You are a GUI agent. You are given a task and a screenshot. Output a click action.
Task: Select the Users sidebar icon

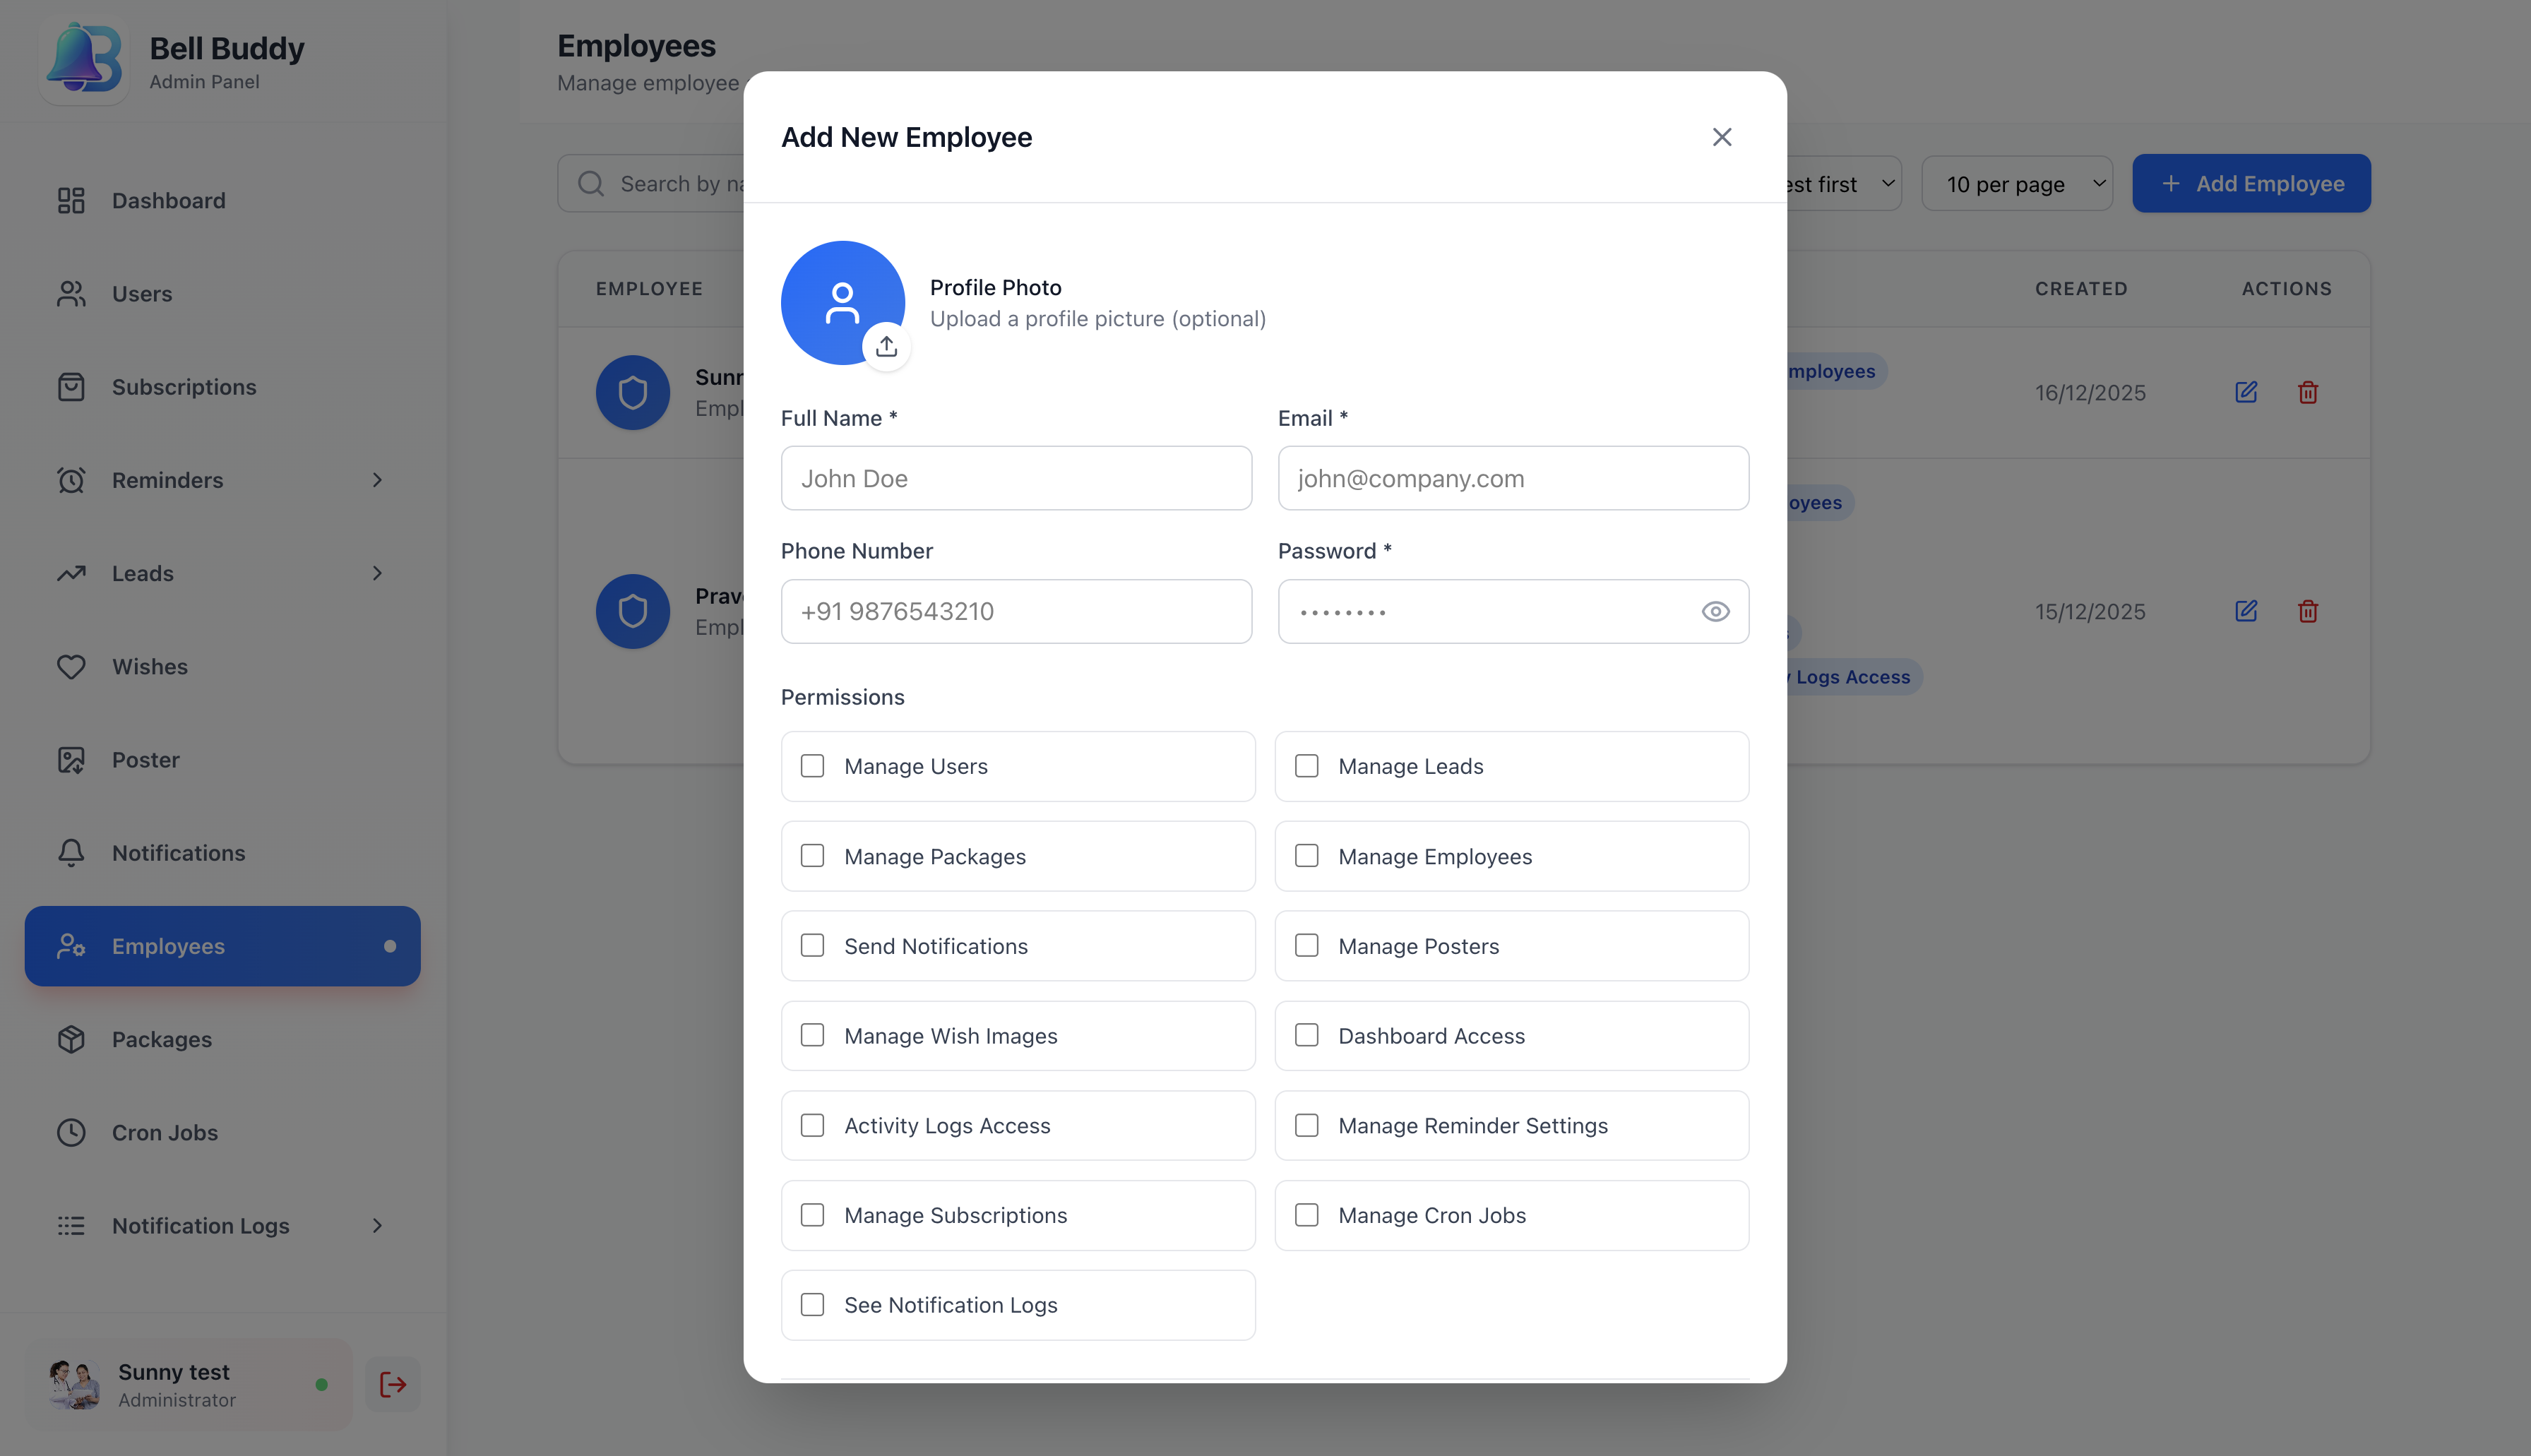[x=71, y=293]
